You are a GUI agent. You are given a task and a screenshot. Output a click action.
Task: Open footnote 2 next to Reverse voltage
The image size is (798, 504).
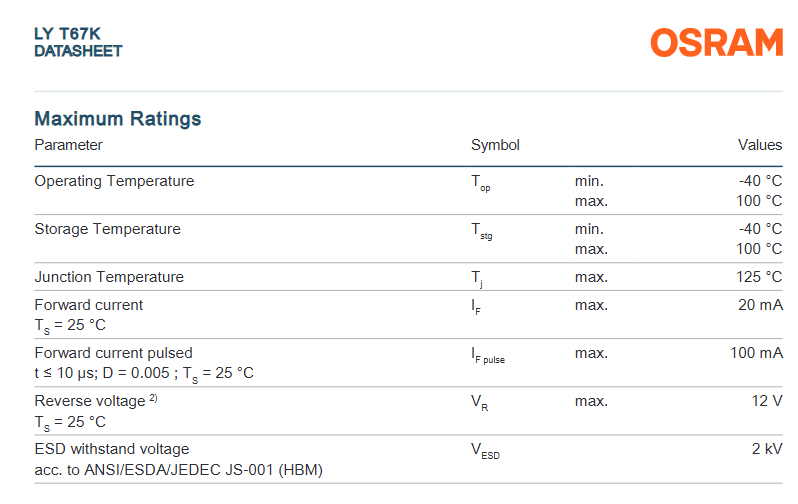click(x=154, y=398)
